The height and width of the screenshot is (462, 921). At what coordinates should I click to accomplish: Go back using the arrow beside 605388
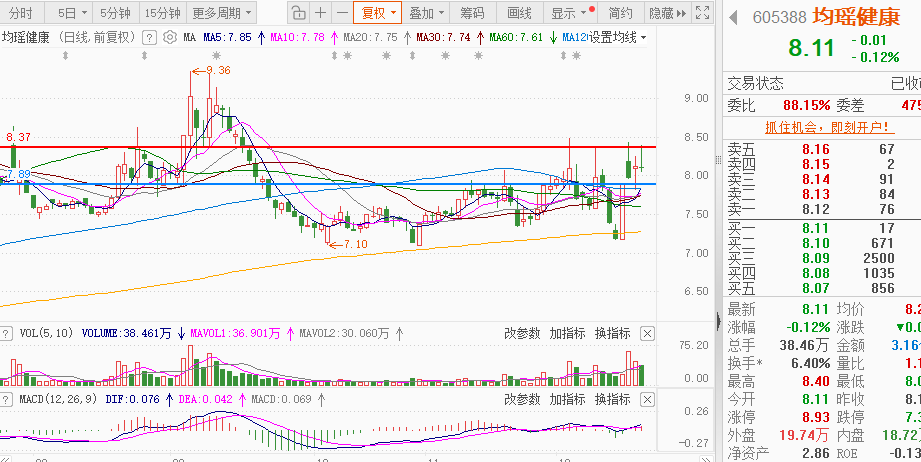[733, 17]
